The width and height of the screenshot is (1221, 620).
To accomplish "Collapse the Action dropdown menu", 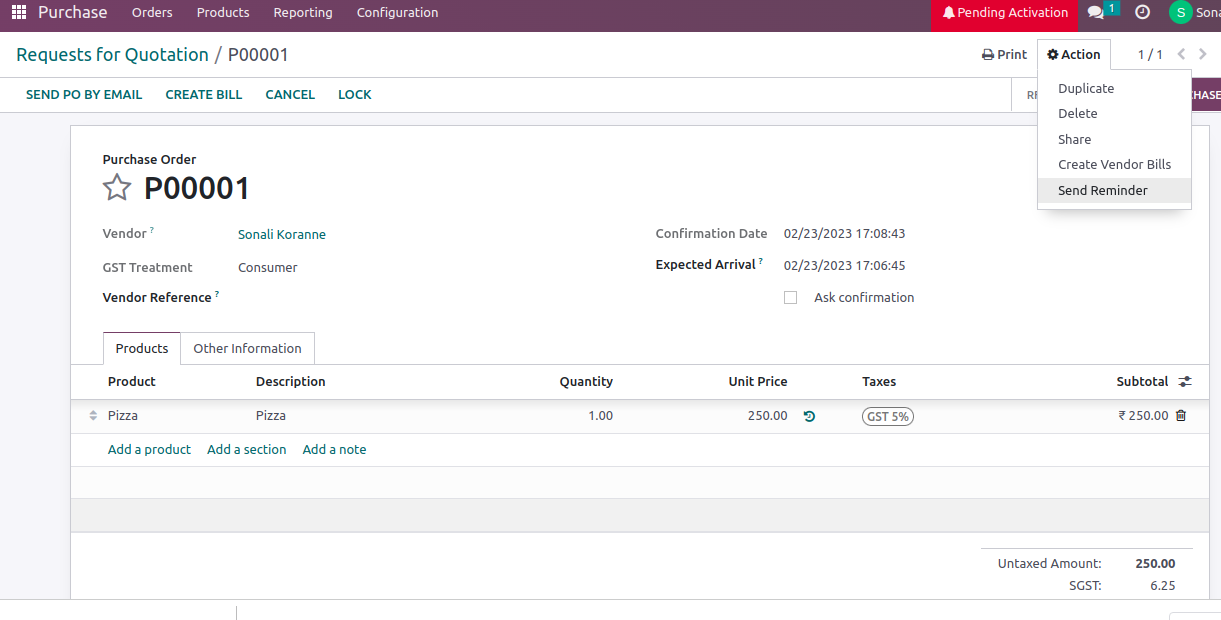I will (1073, 55).
